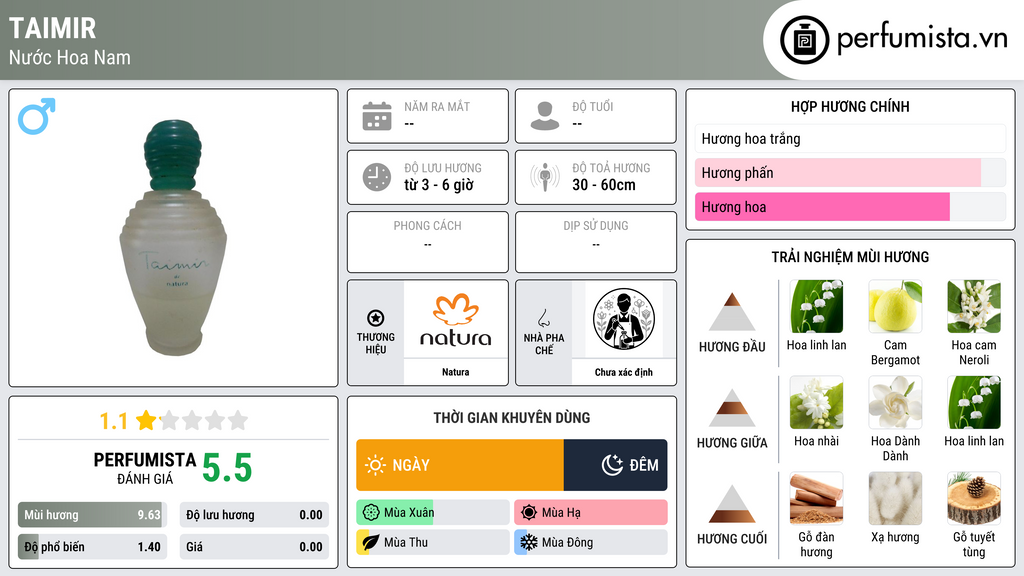Click the Dịp sử dụng card

pos(596,242)
